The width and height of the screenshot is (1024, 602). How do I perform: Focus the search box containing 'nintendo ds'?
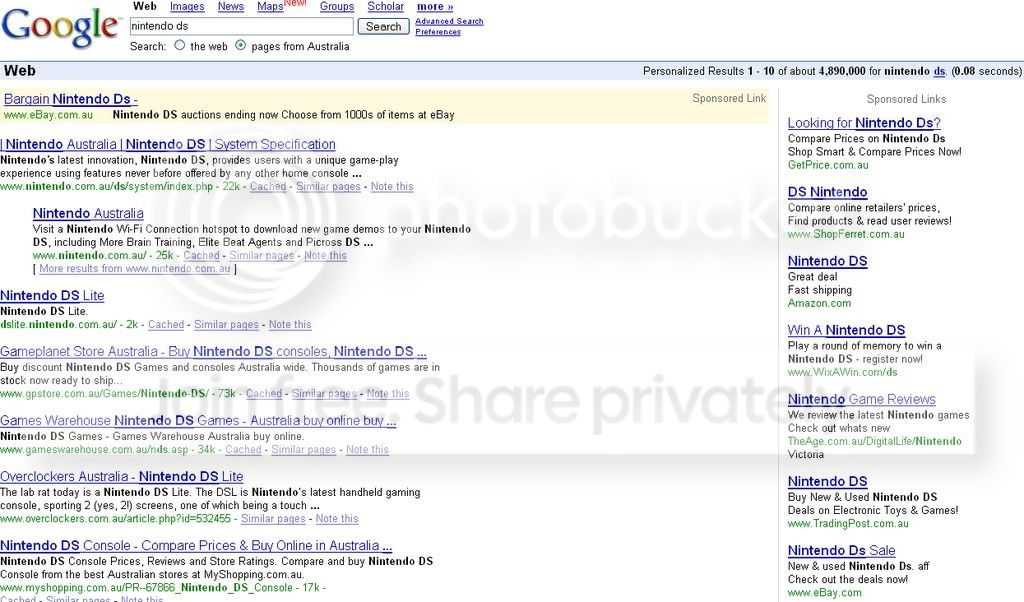[x=242, y=26]
